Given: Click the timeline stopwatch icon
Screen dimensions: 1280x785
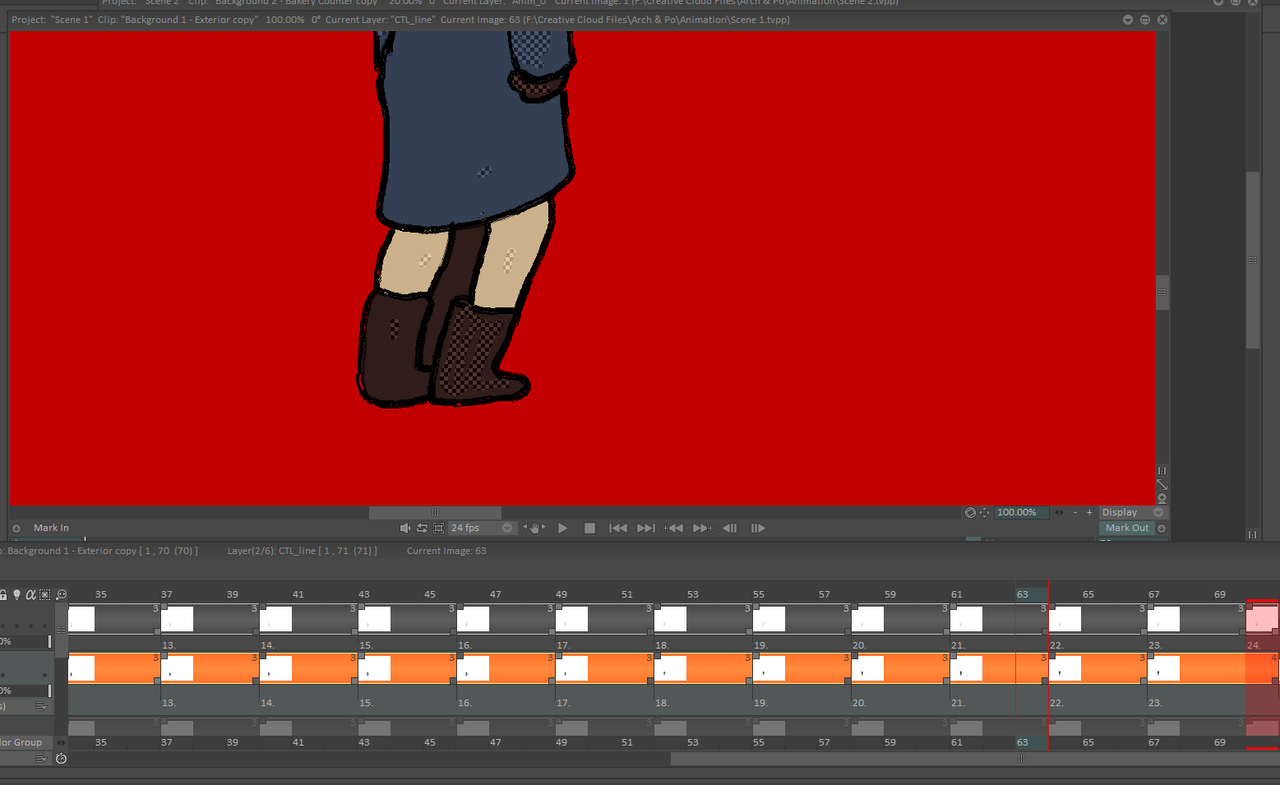Looking at the screenshot, I should pos(61,758).
